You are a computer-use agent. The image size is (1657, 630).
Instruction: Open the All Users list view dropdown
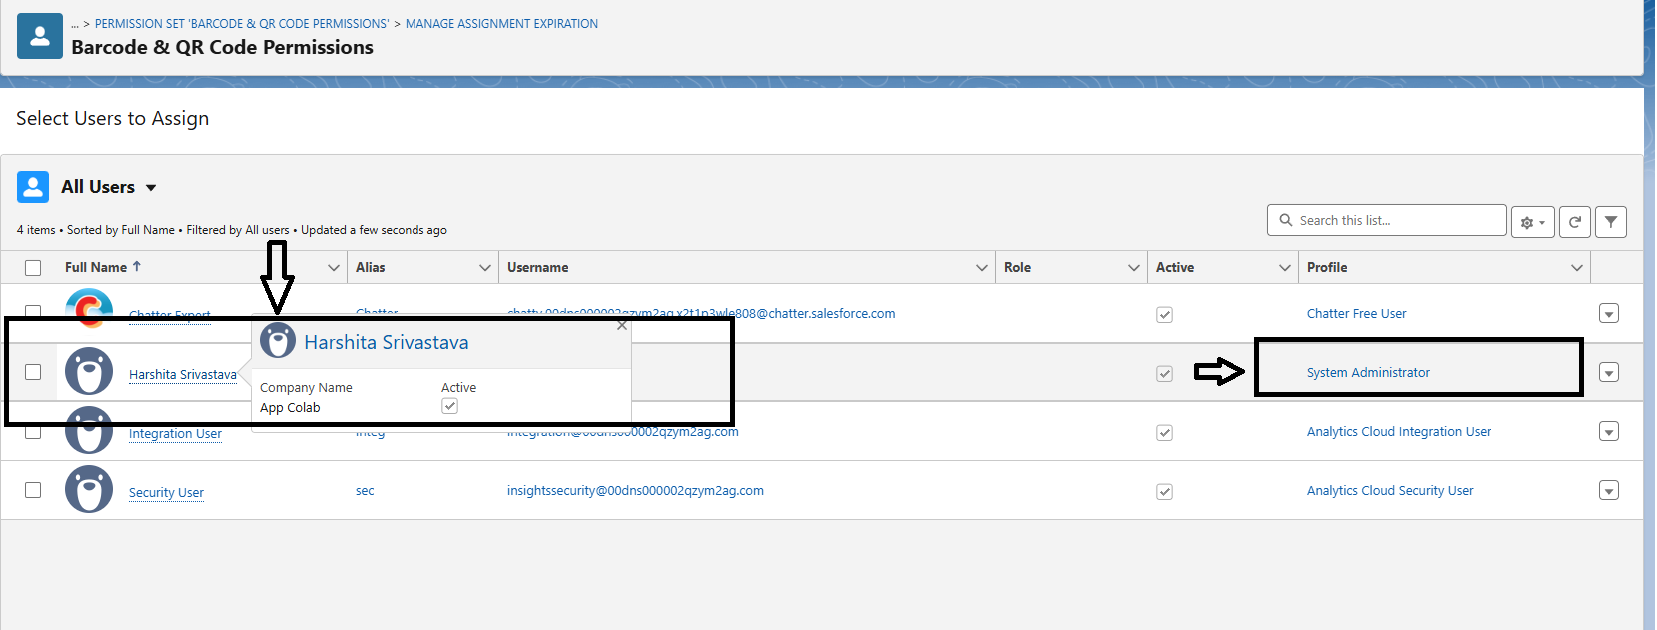[151, 188]
